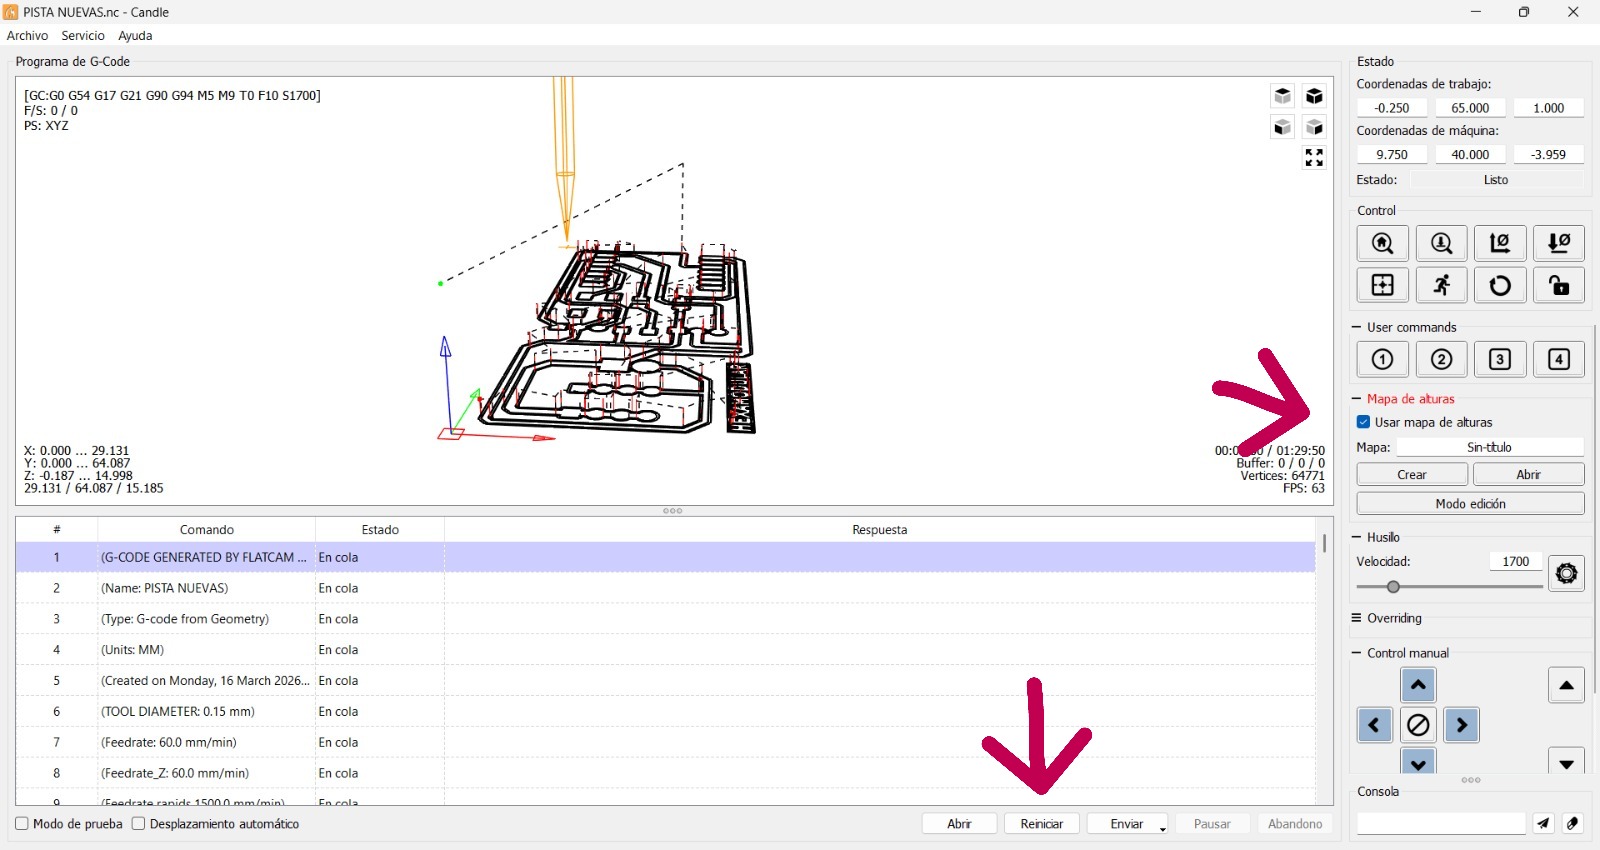This screenshot has width=1600, height=850.
Task: Select the fully dark cube isometric view
Action: (1314, 96)
